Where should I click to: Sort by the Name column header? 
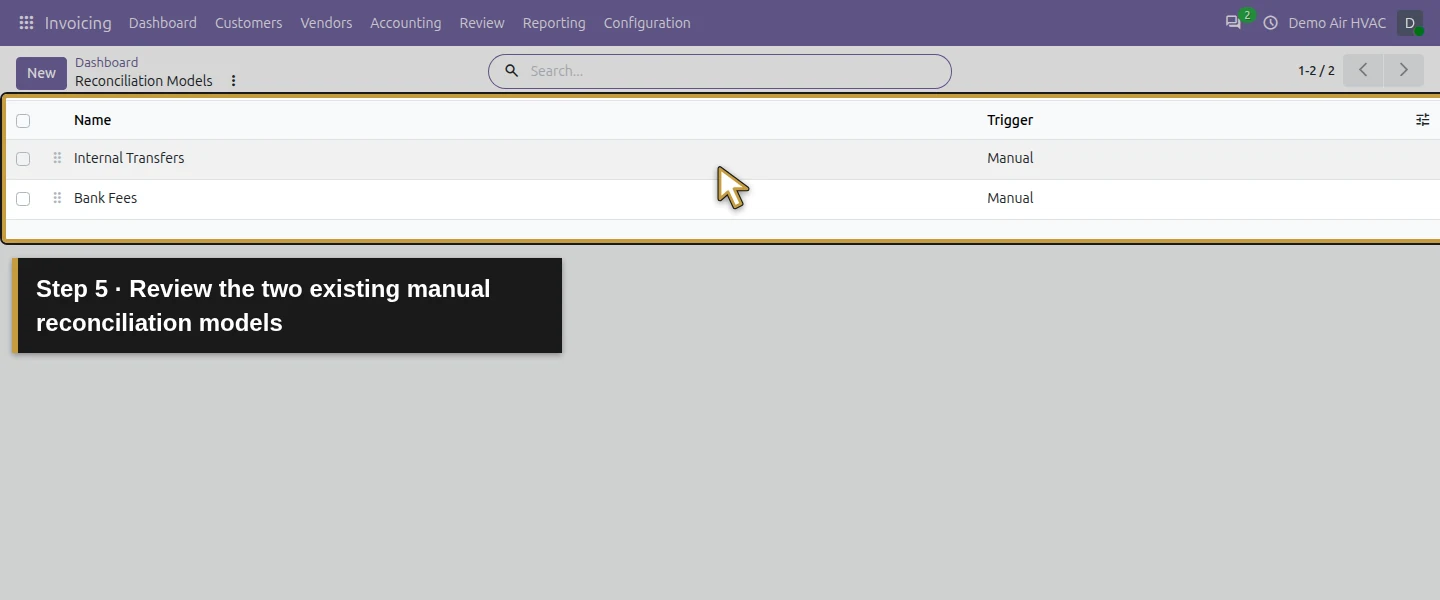(x=92, y=120)
